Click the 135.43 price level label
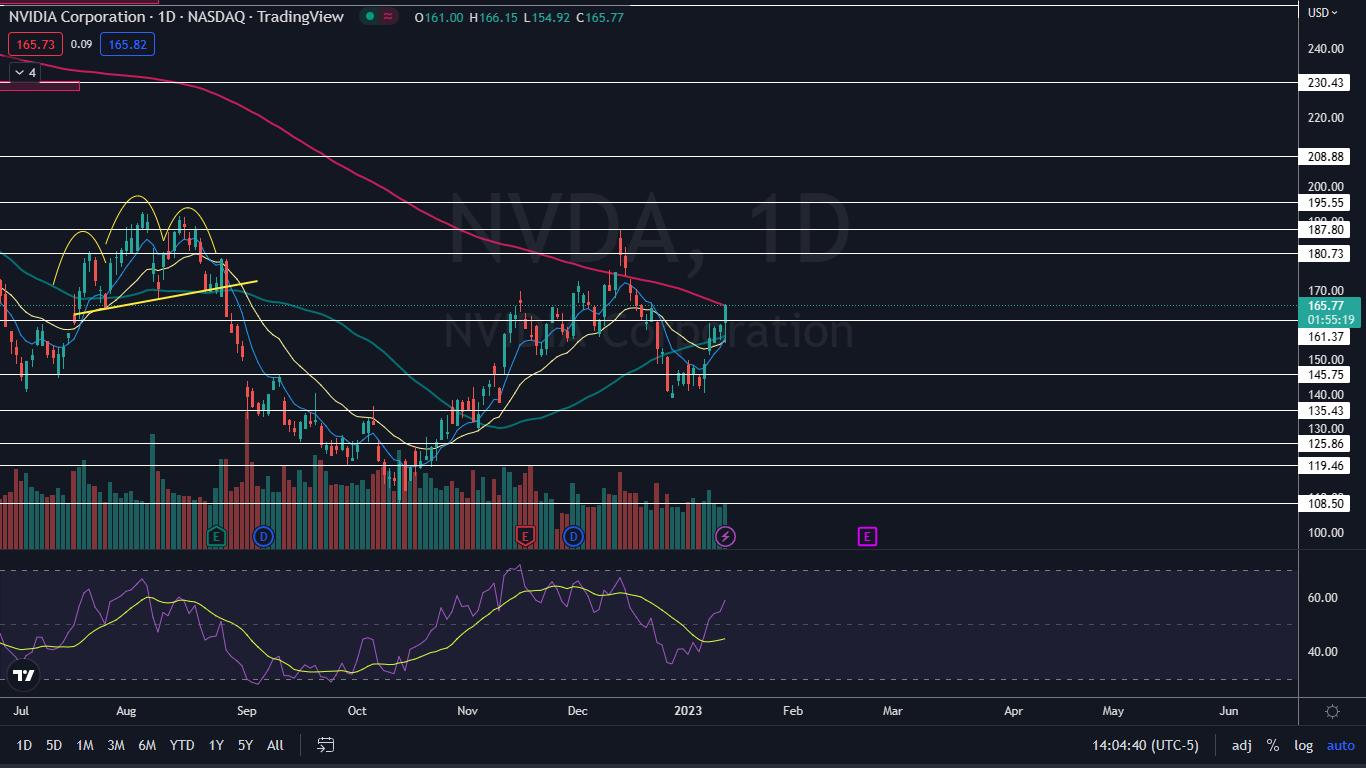 tap(1325, 410)
